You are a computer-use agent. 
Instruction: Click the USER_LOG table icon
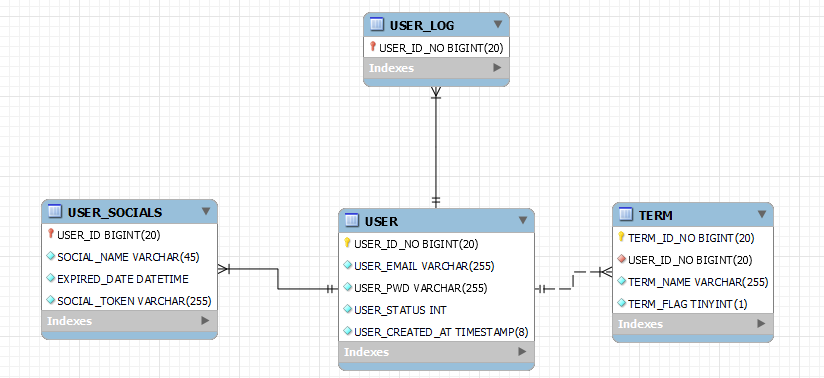[x=376, y=24]
